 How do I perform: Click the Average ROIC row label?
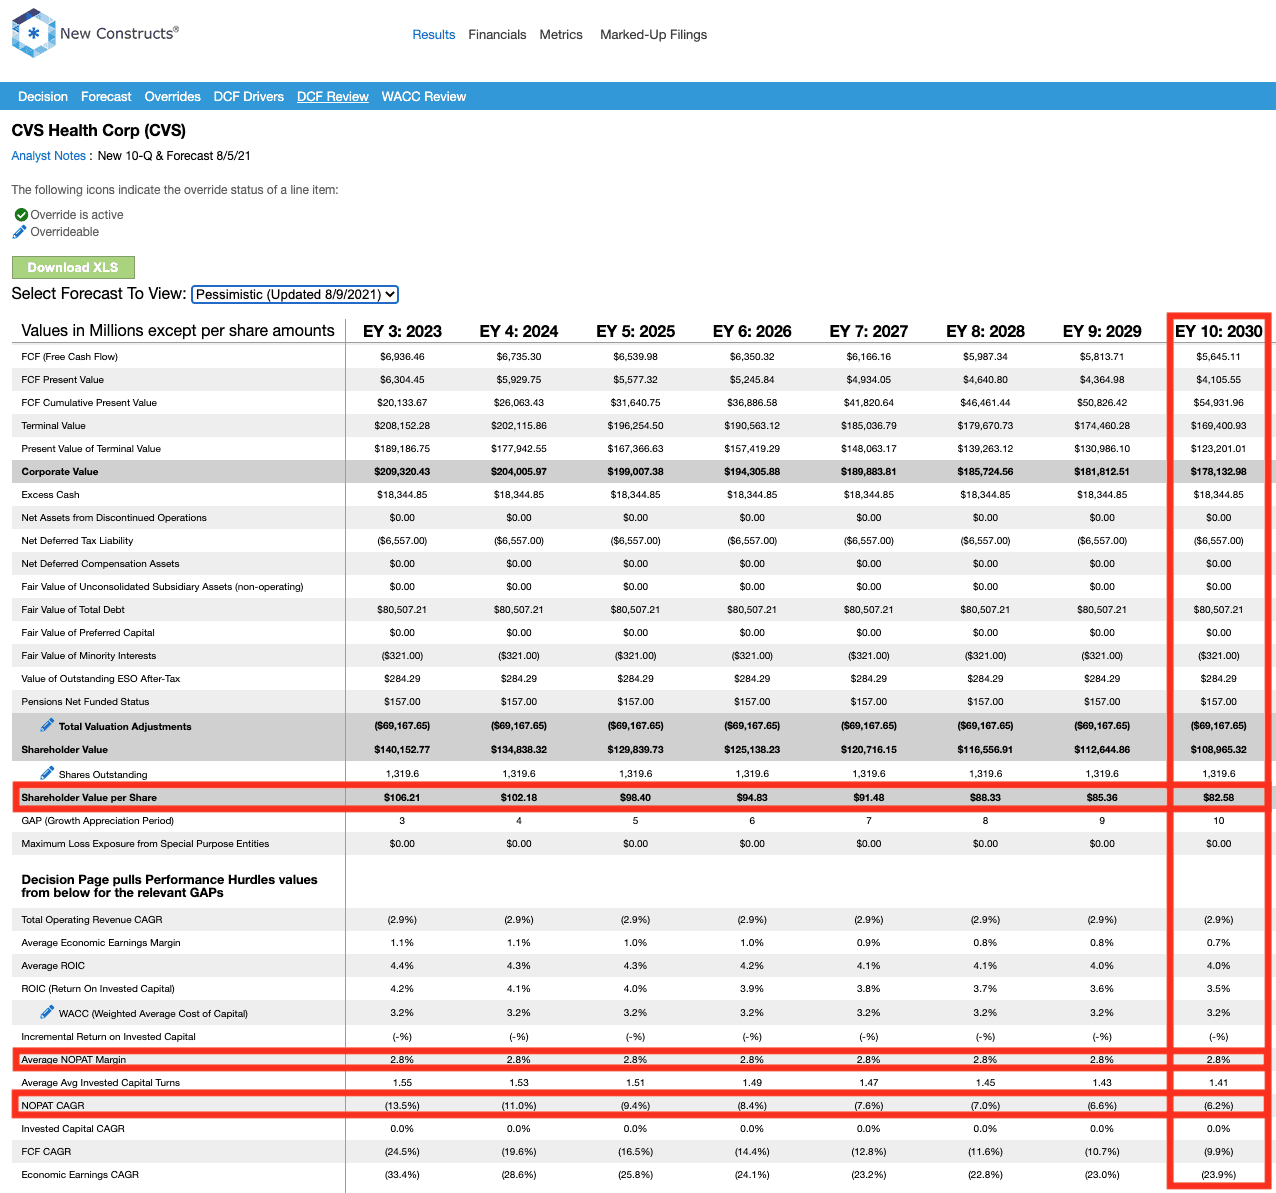(53, 966)
